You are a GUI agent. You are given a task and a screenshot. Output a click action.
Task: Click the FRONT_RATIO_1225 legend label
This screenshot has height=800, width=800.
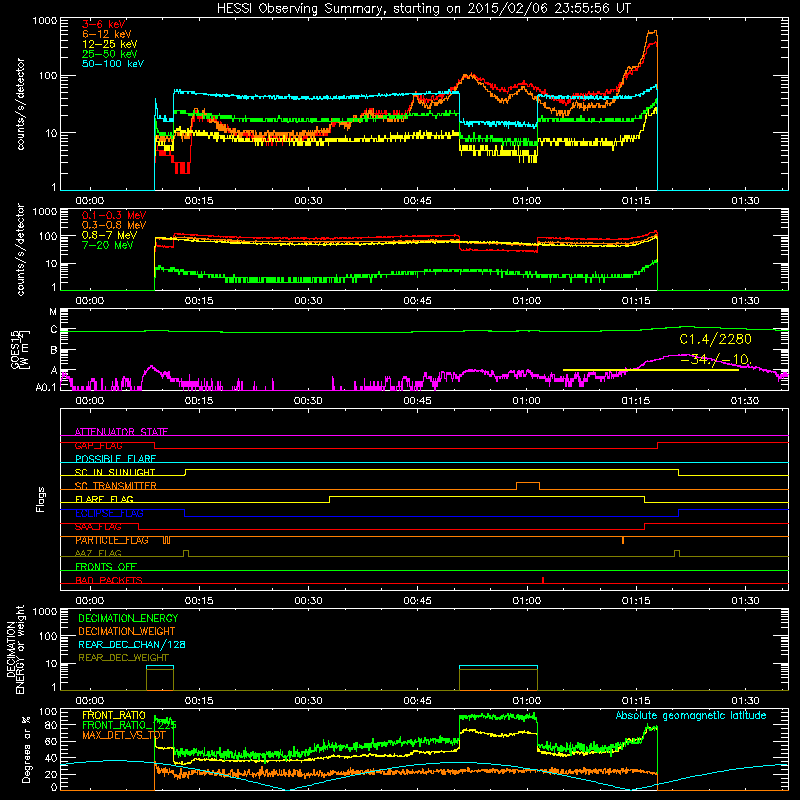tap(130, 726)
